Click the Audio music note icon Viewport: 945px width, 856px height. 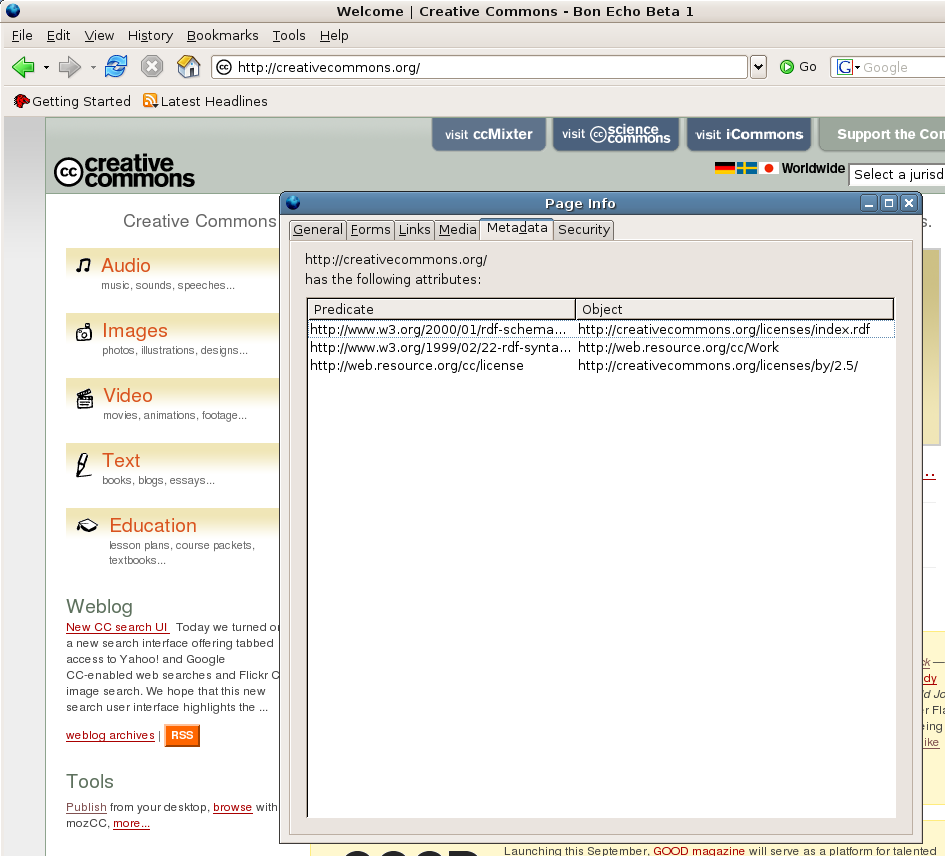pyautogui.click(x=83, y=265)
